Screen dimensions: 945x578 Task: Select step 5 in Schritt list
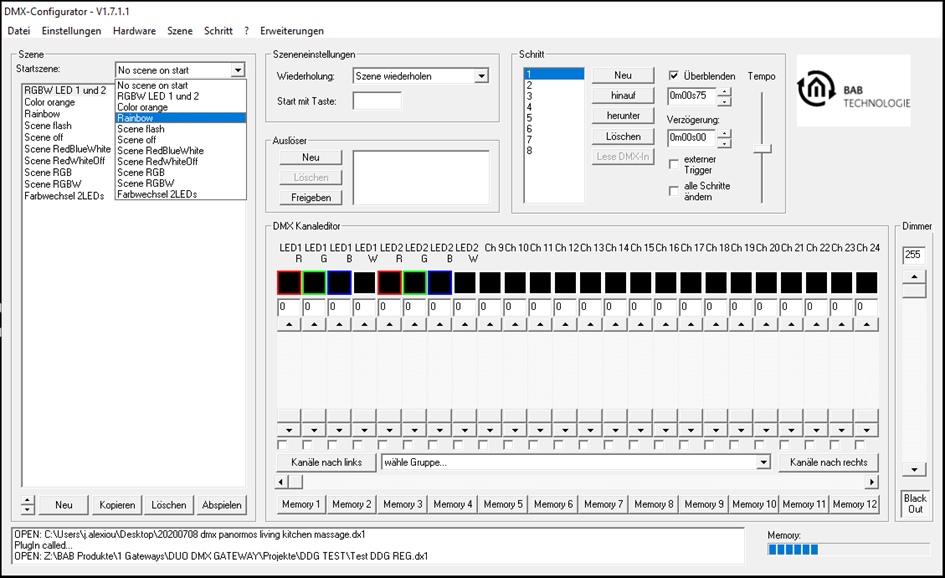click(553, 118)
